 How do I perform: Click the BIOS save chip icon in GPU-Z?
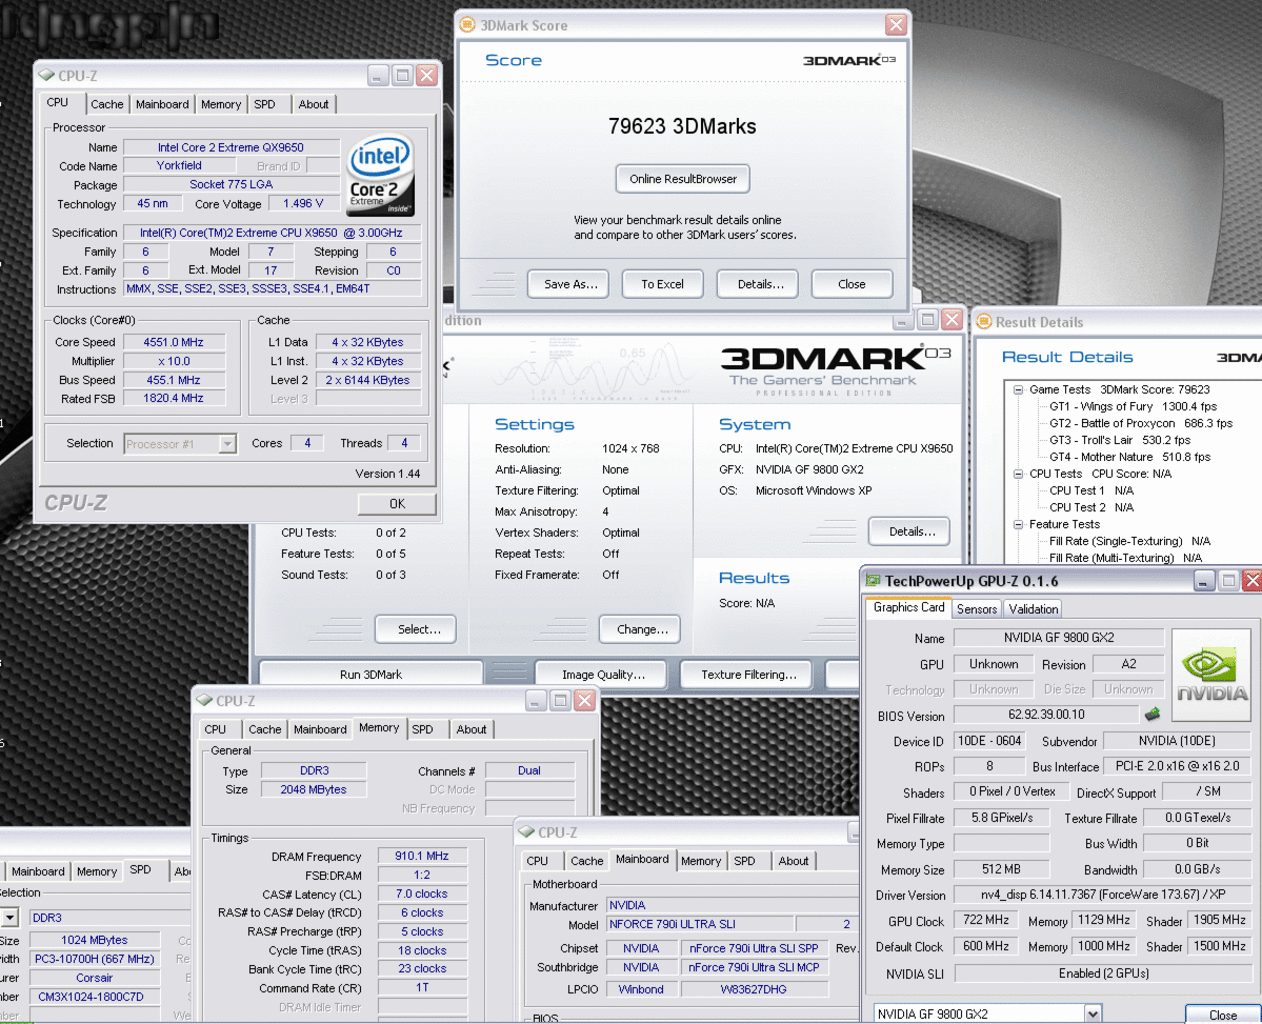[1152, 714]
